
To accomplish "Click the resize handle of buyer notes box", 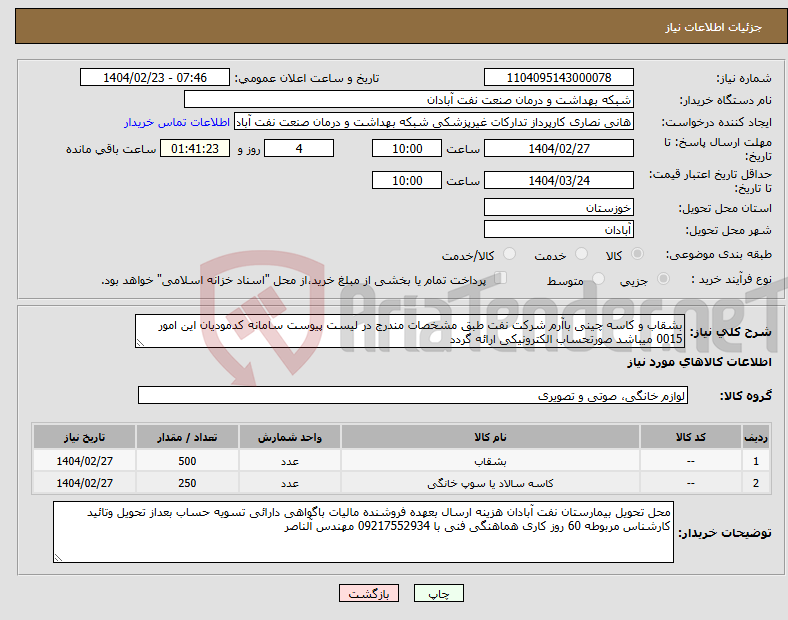I will pyautogui.click(x=58, y=557).
